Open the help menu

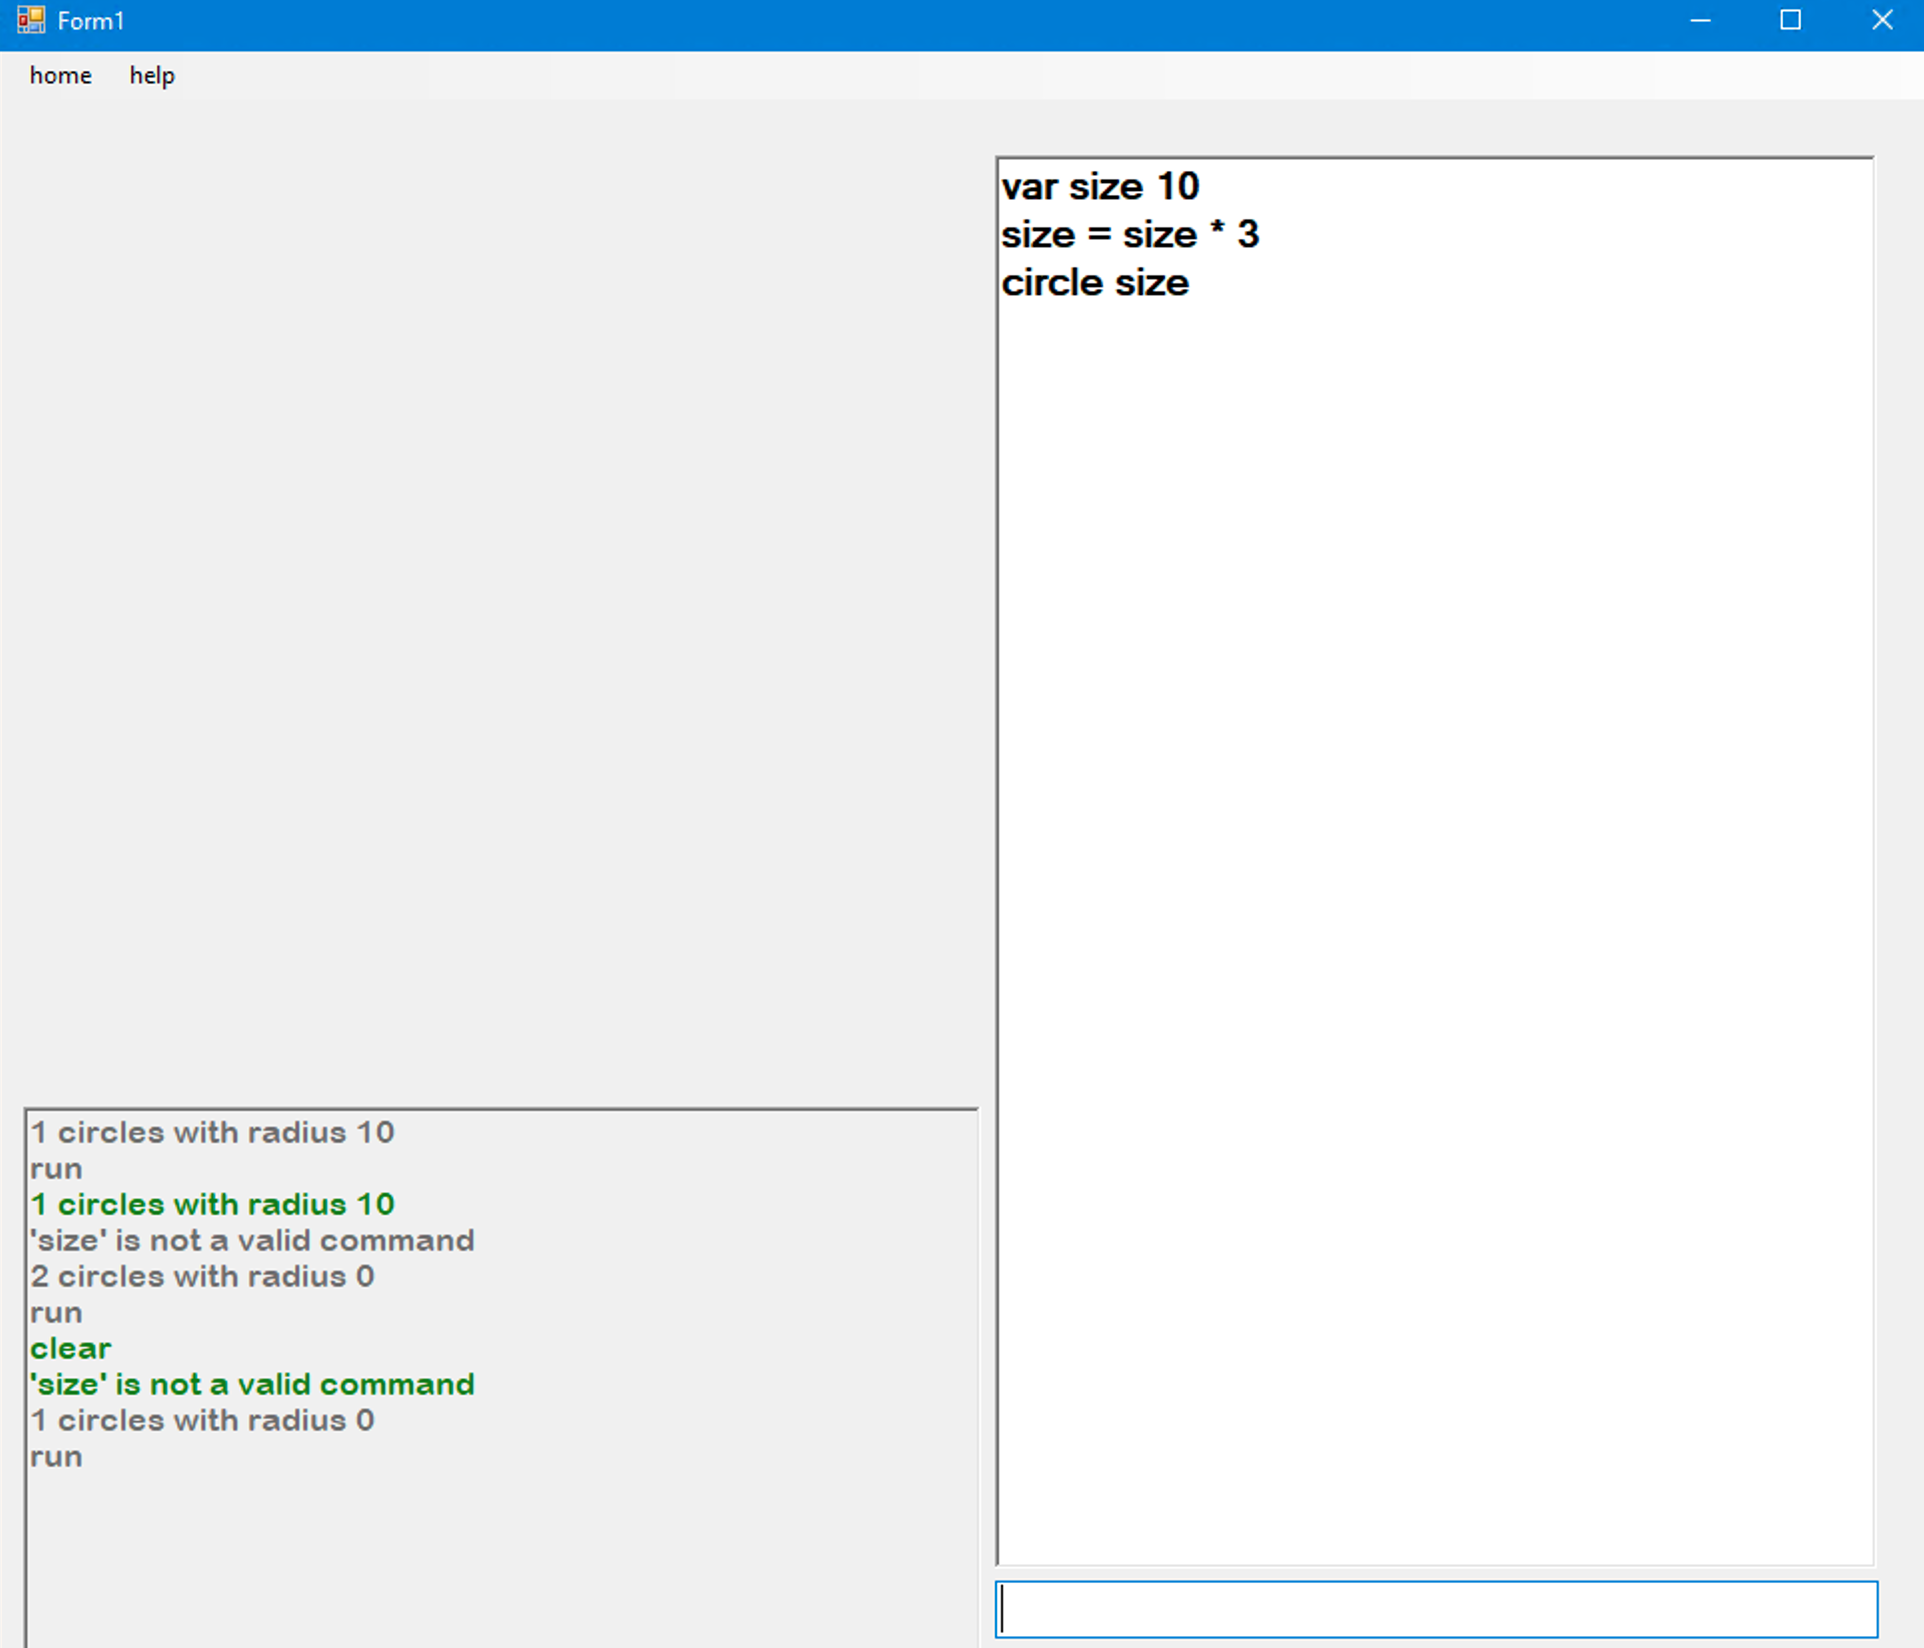[x=151, y=75]
